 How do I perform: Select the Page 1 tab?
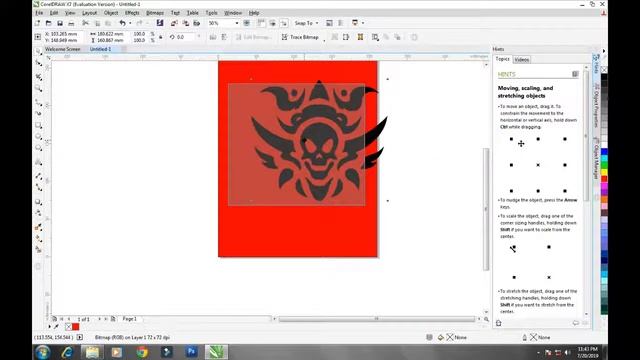point(130,319)
